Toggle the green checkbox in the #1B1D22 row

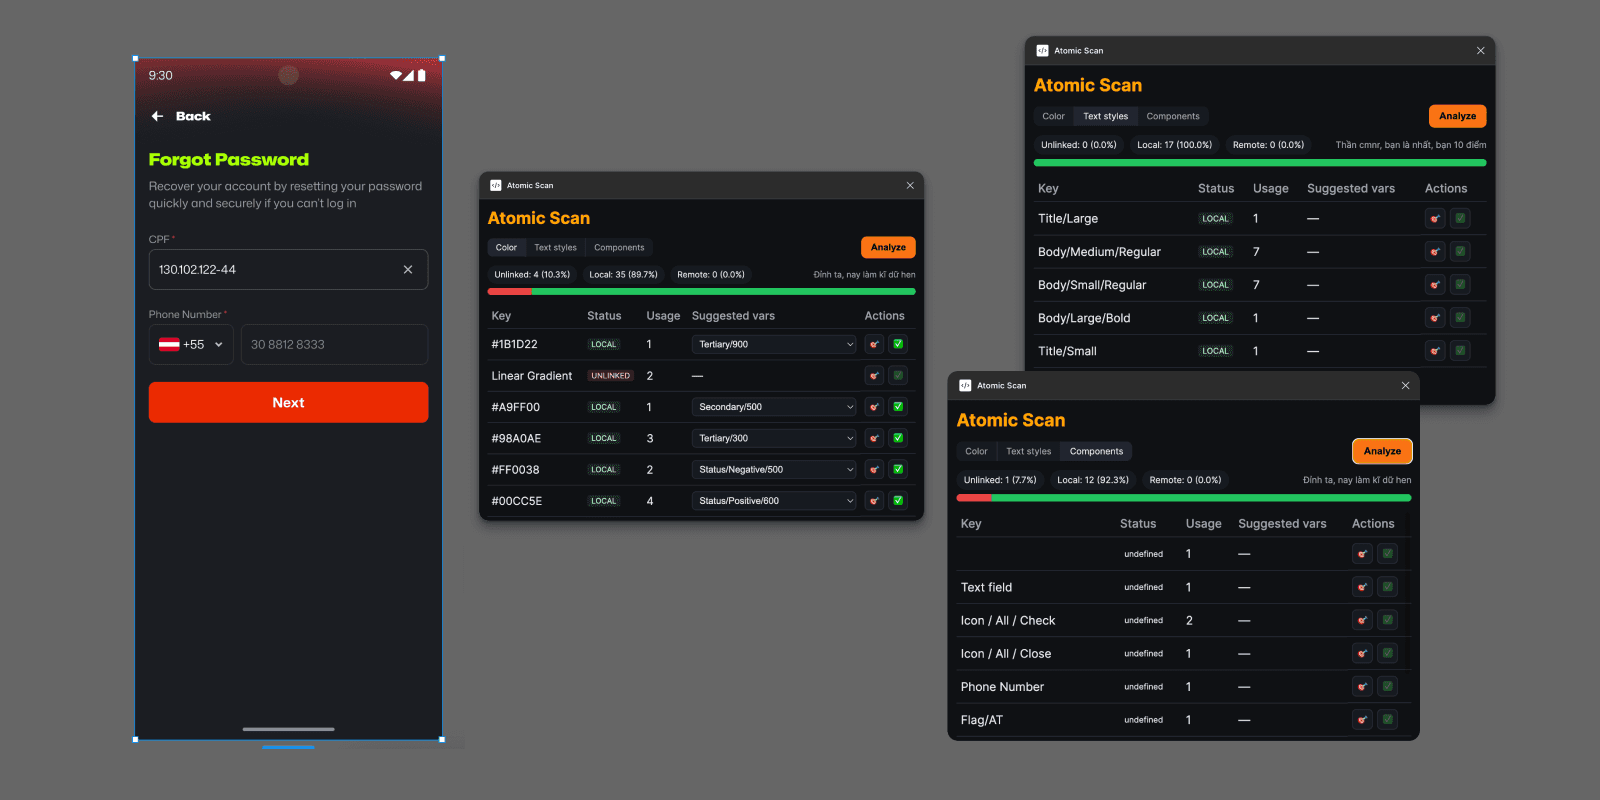(x=898, y=344)
